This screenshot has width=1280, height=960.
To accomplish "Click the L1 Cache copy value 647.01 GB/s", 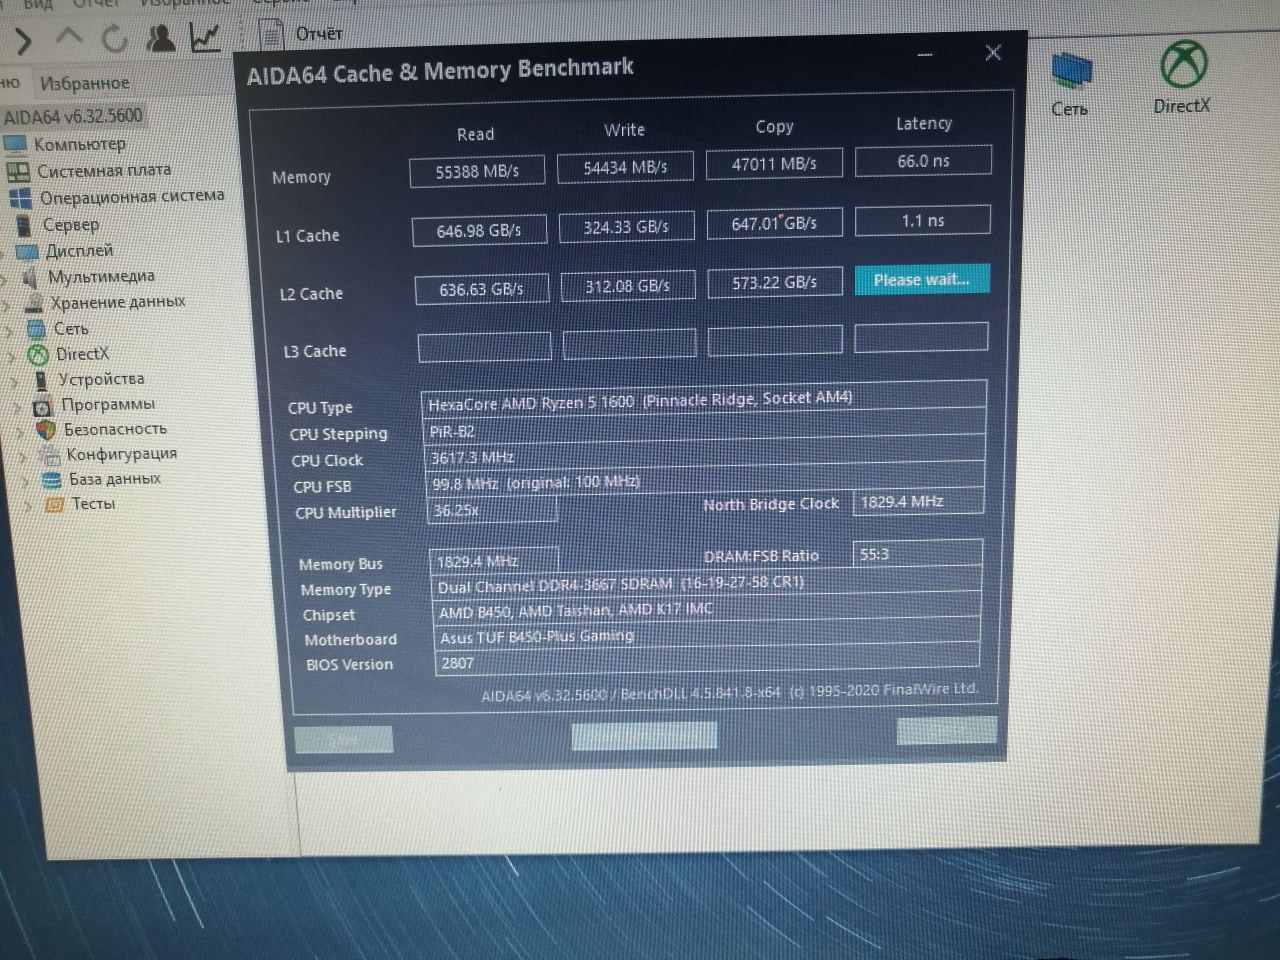I will coord(774,223).
